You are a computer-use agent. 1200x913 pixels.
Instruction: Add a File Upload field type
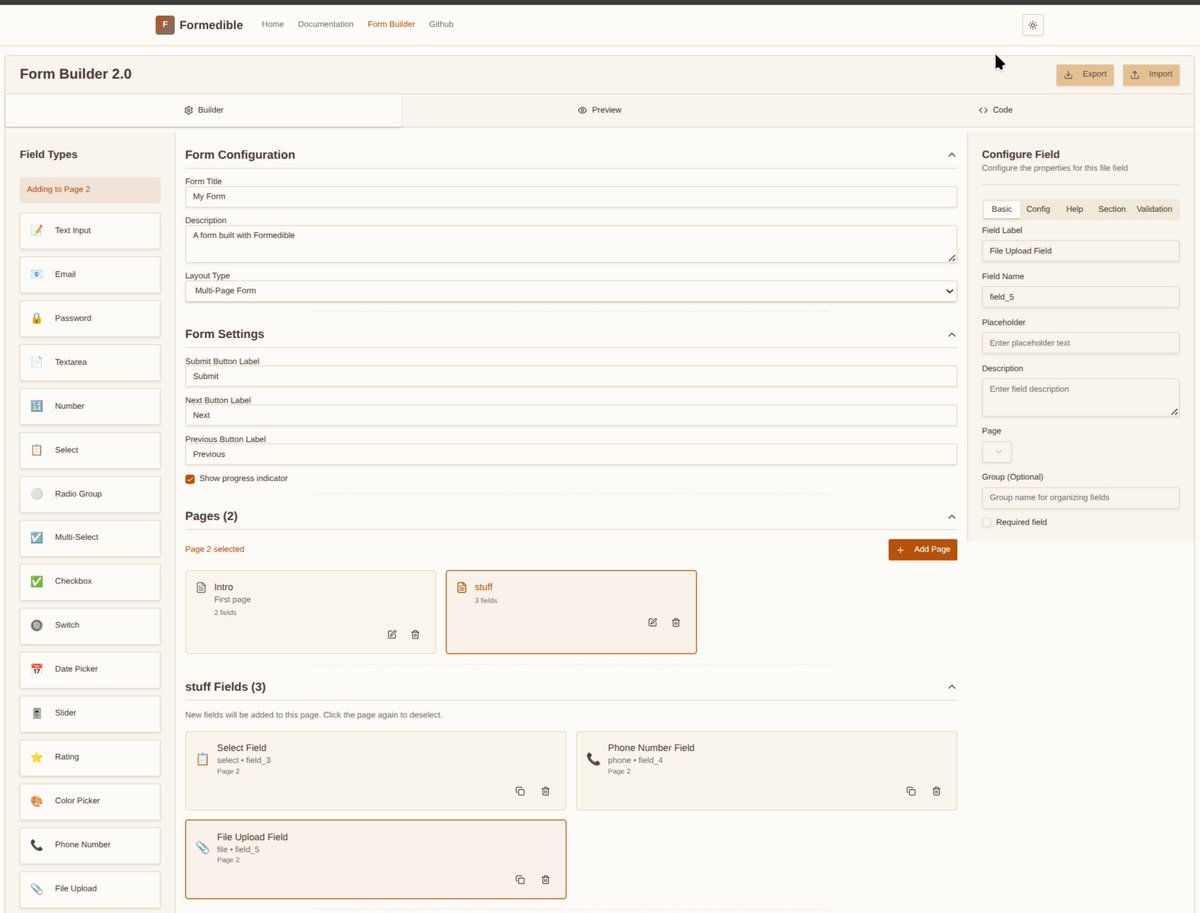tap(90, 889)
